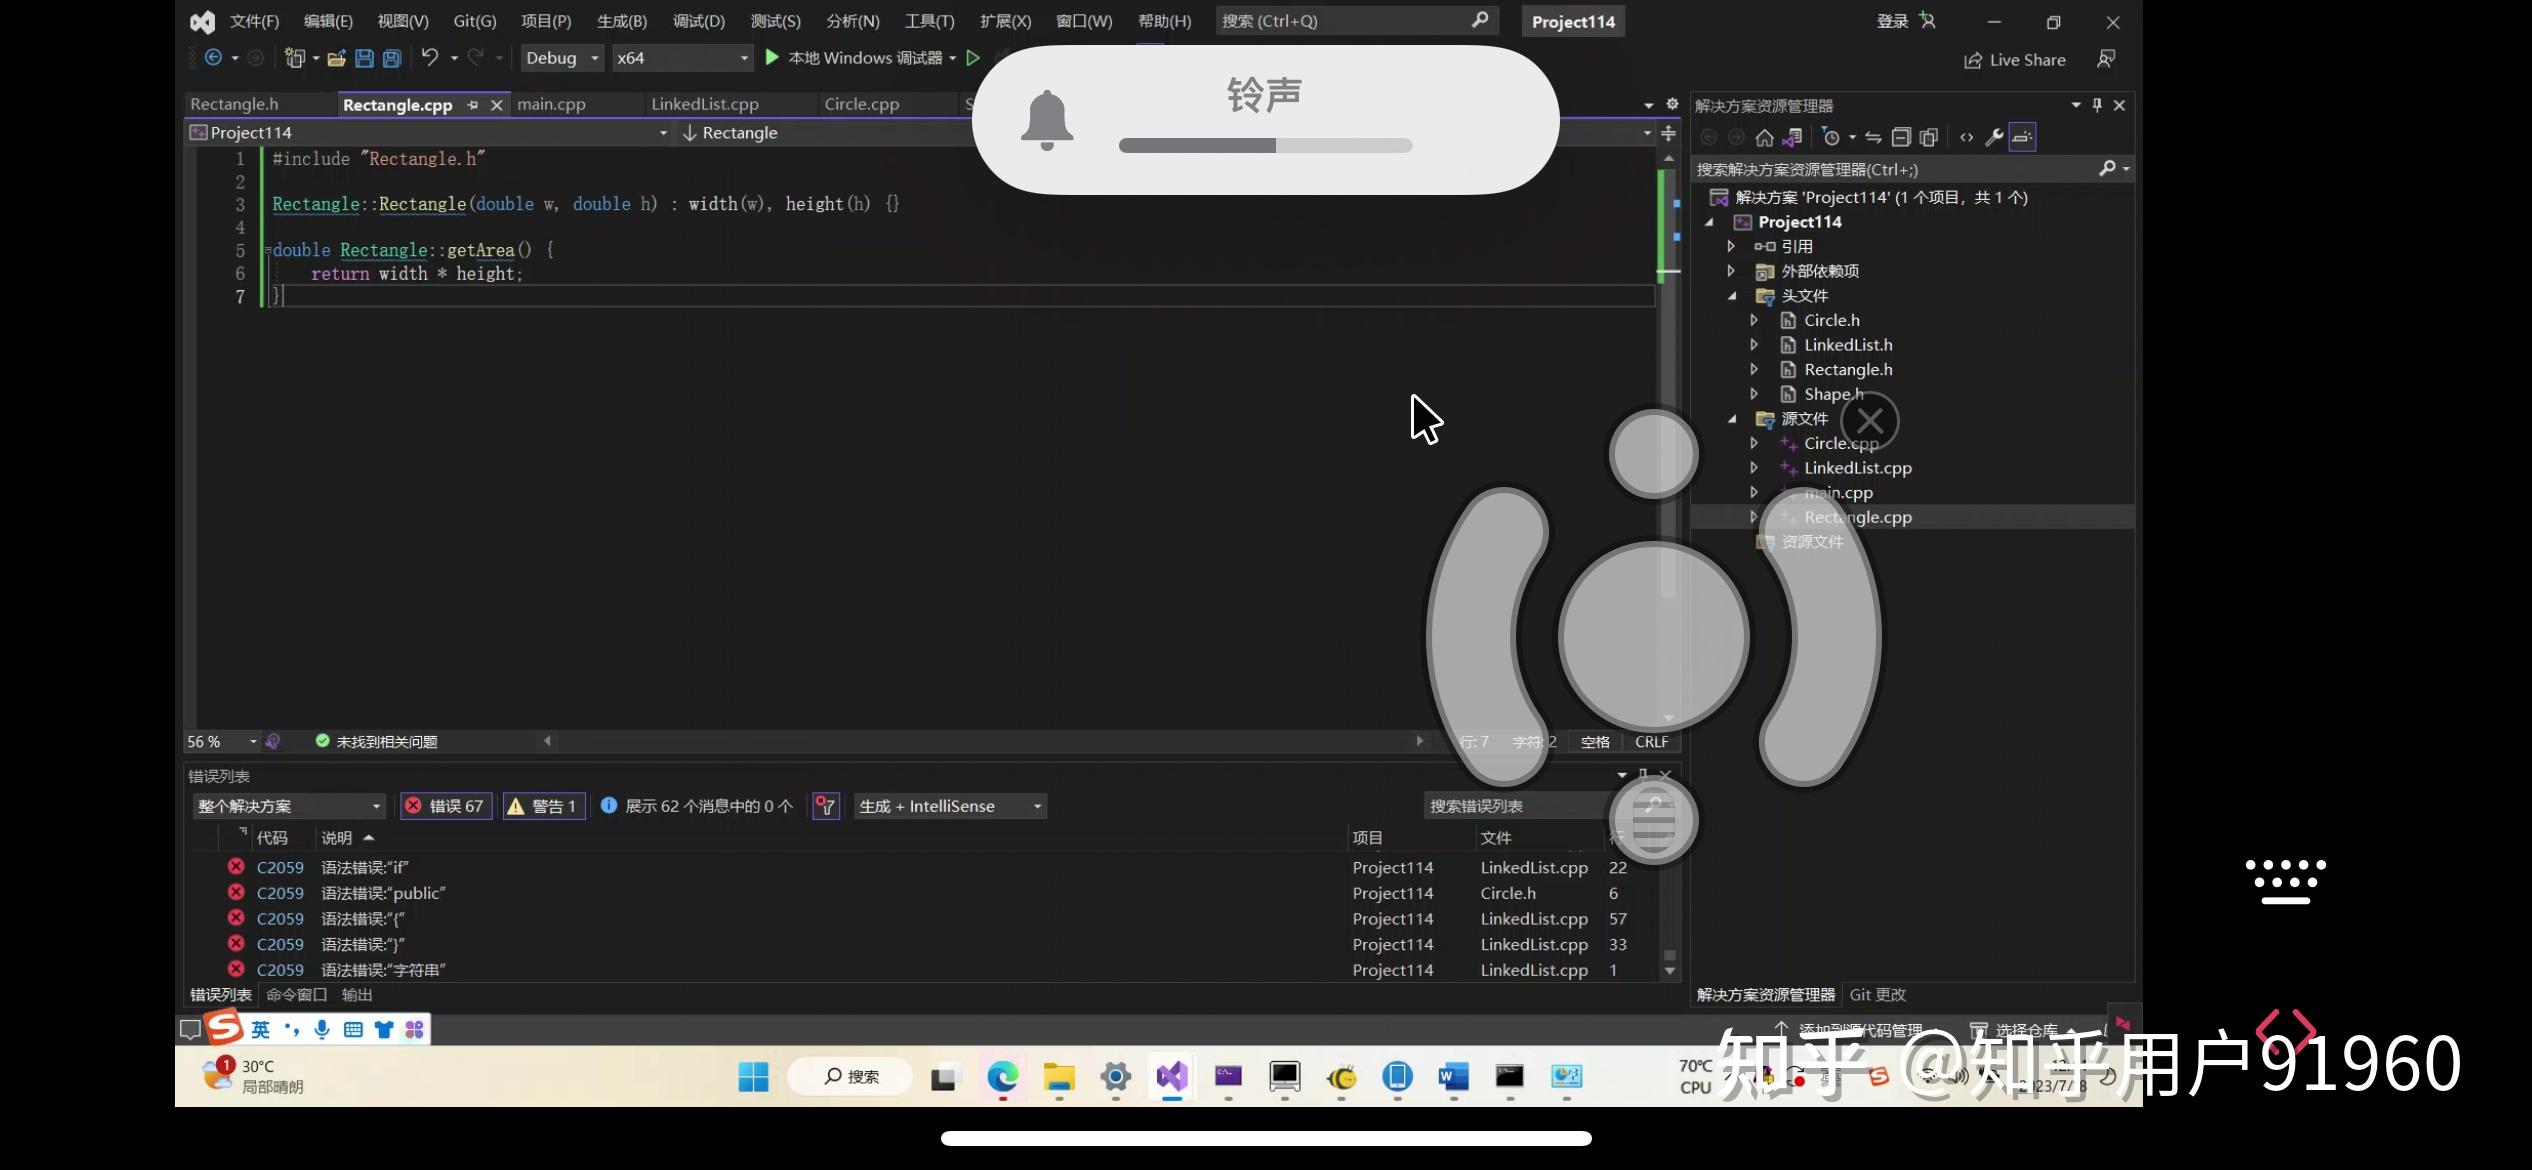Toggle pin on the Rectangle.cpp tab
2532x1170 pixels.
[x=472, y=105]
